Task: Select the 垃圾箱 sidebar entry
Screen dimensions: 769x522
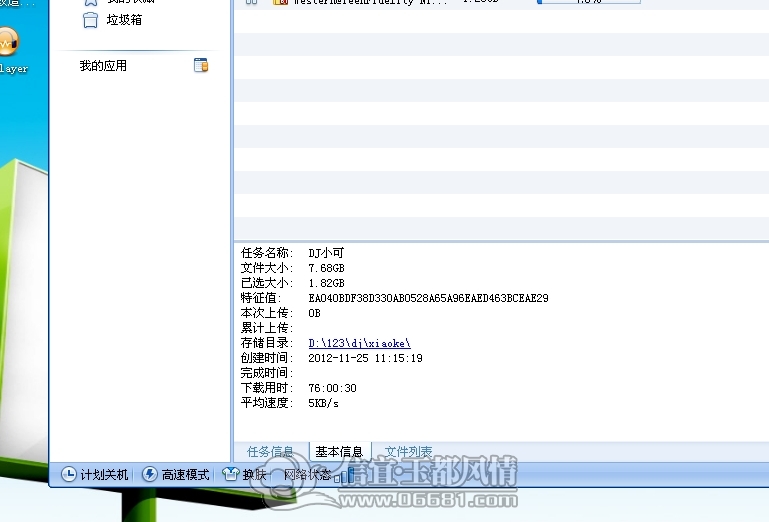Action: click(x=124, y=20)
